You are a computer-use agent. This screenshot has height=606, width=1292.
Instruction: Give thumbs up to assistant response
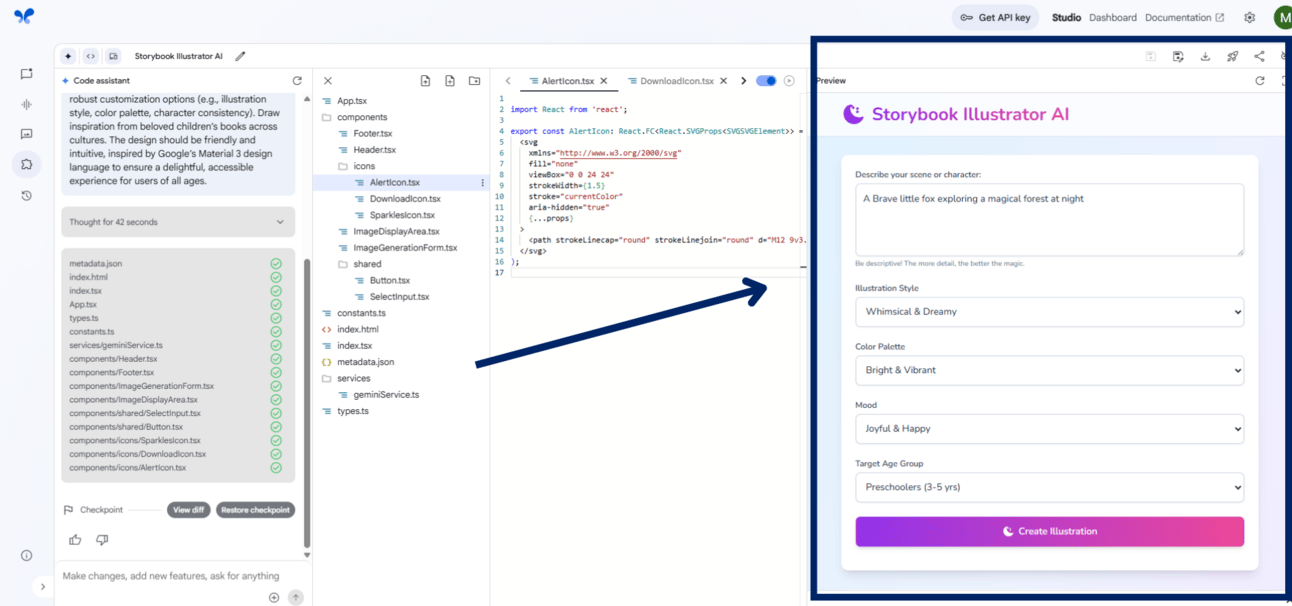click(75, 540)
